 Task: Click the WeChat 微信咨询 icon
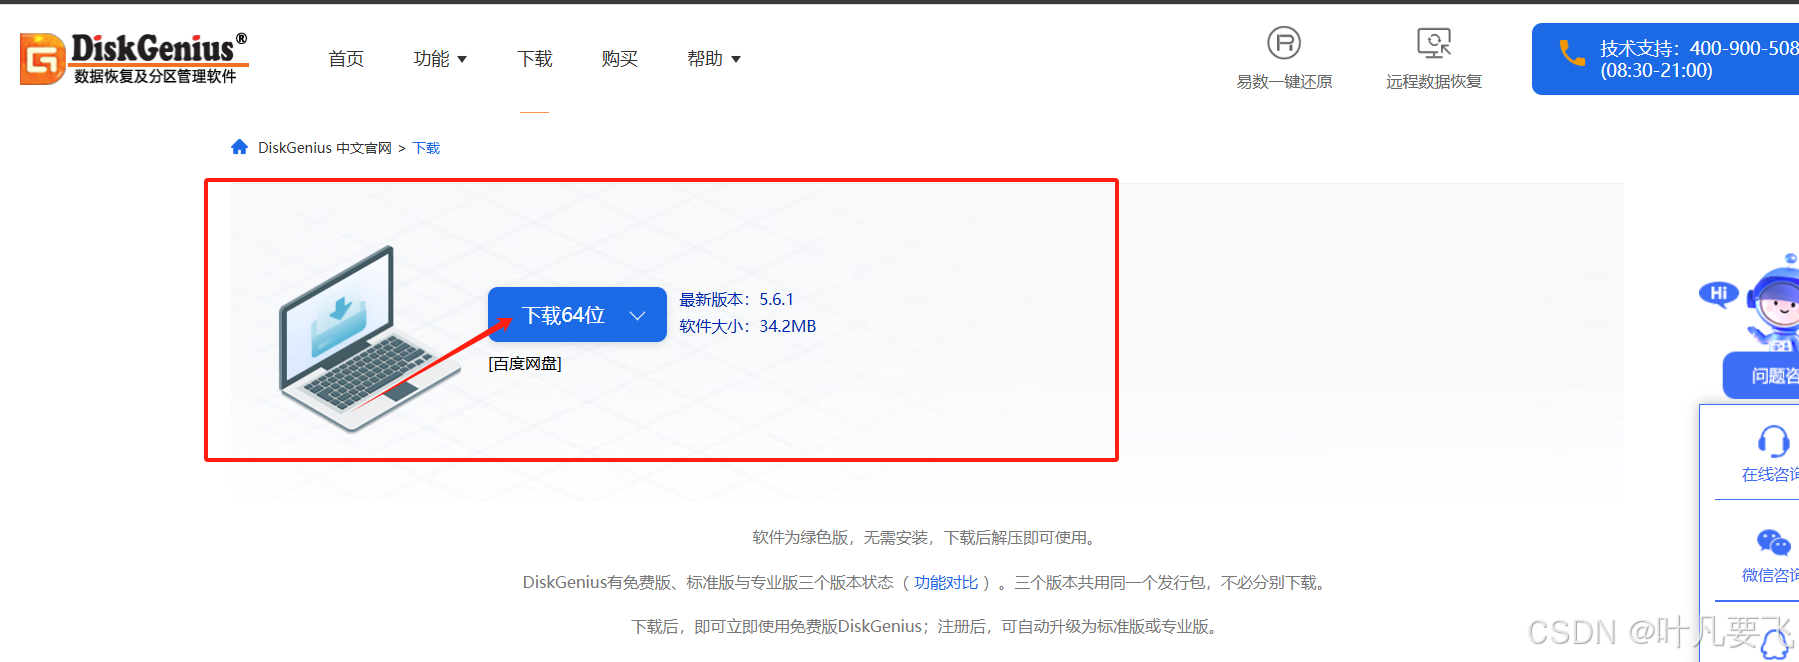[x=1773, y=542]
